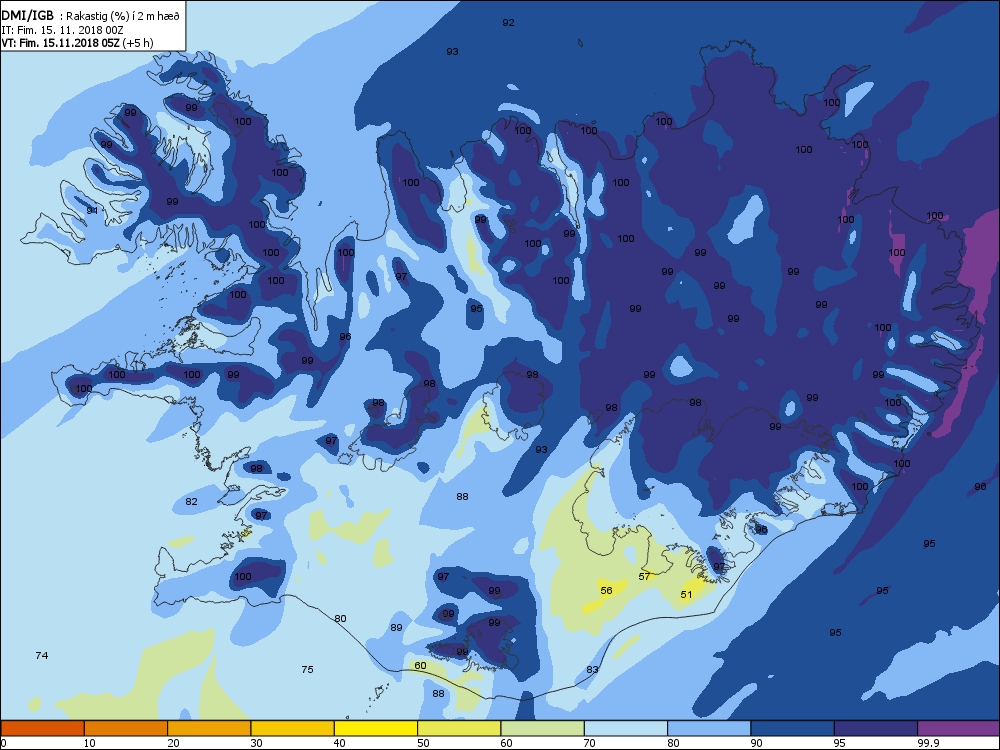Click the dark orange 0–10 legend swatch
The width and height of the screenshot is (1000, 750).
pos(42,728)
